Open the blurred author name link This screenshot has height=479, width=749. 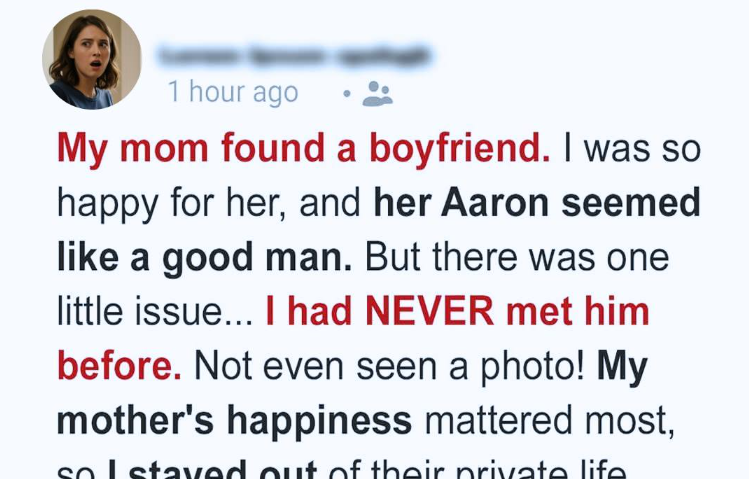click(x=296, y=55)
